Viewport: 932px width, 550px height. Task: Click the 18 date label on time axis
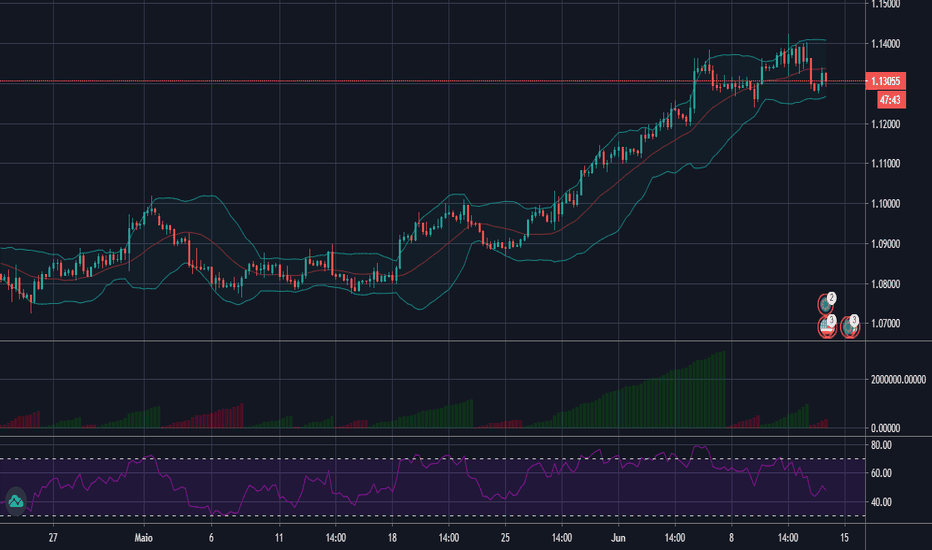tap(392, 538)
